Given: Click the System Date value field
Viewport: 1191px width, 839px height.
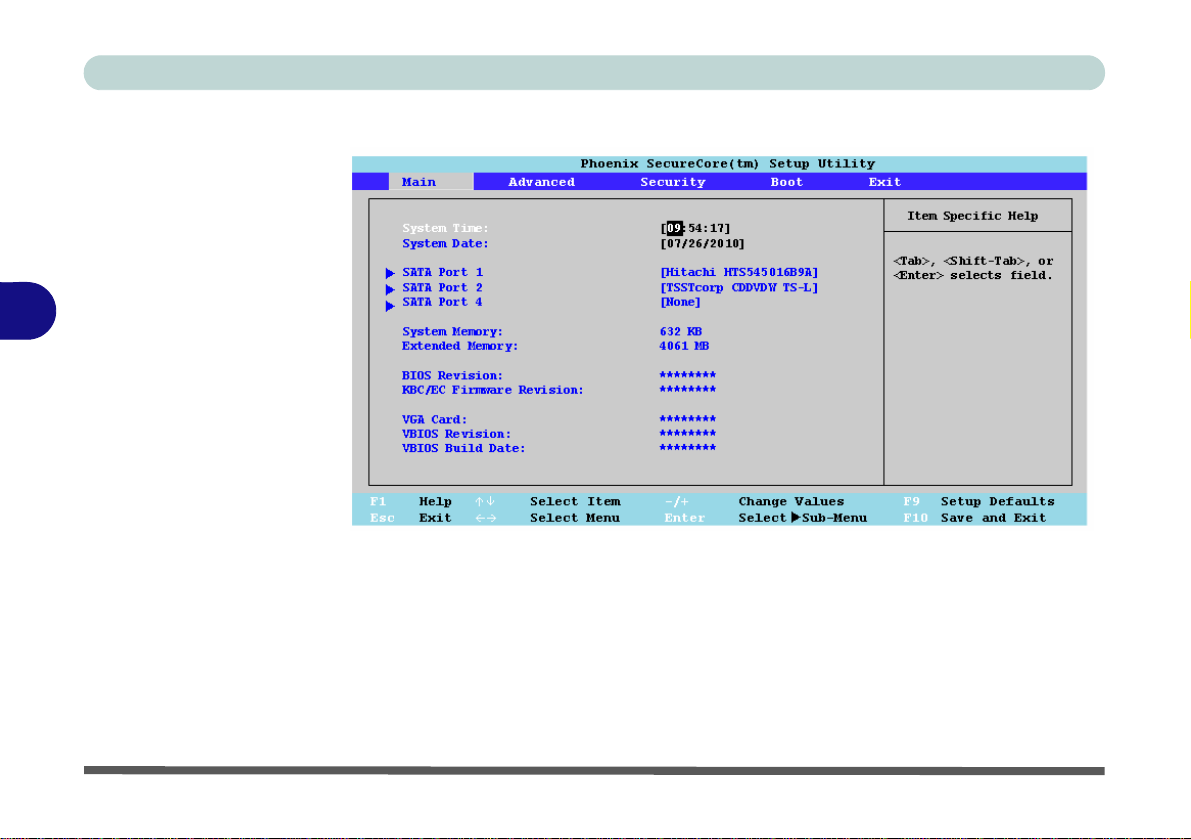Looking at the screenshot, I should click(x=703, y=244).
